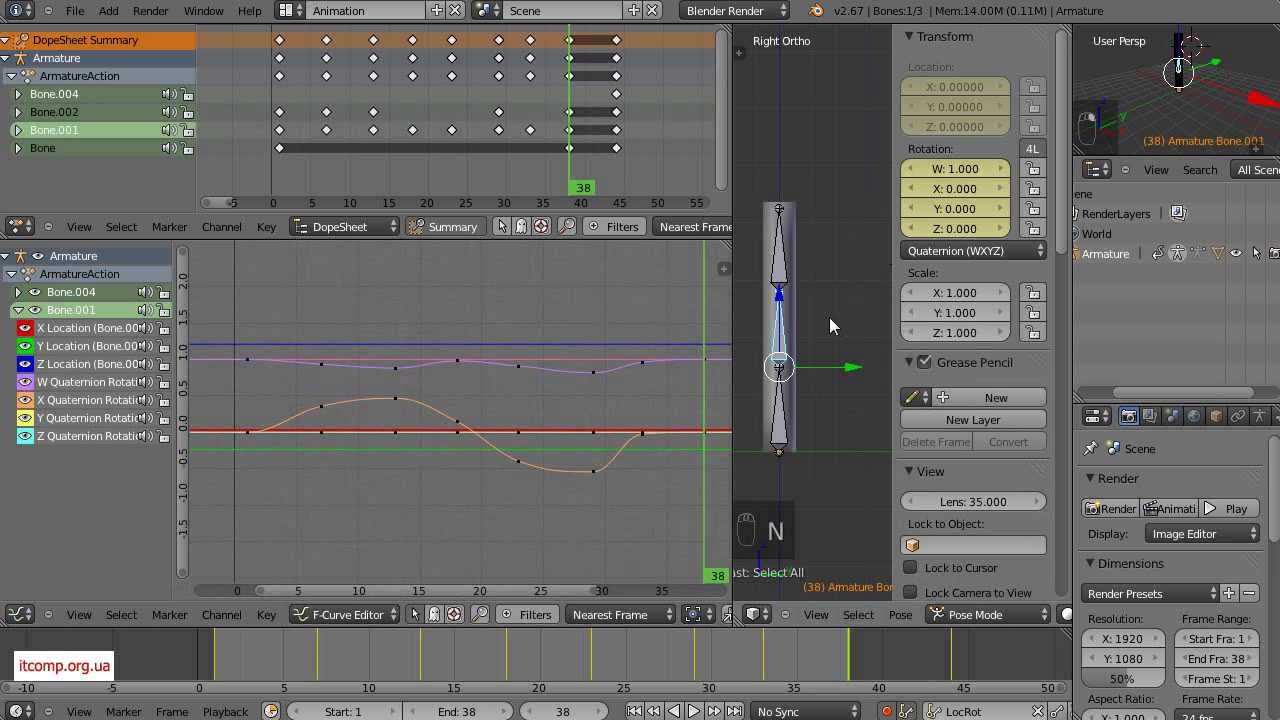The image size is (1280, 720).
Task: Mute Bone.004 channel in DopeSheet
Action: point(169,94)
